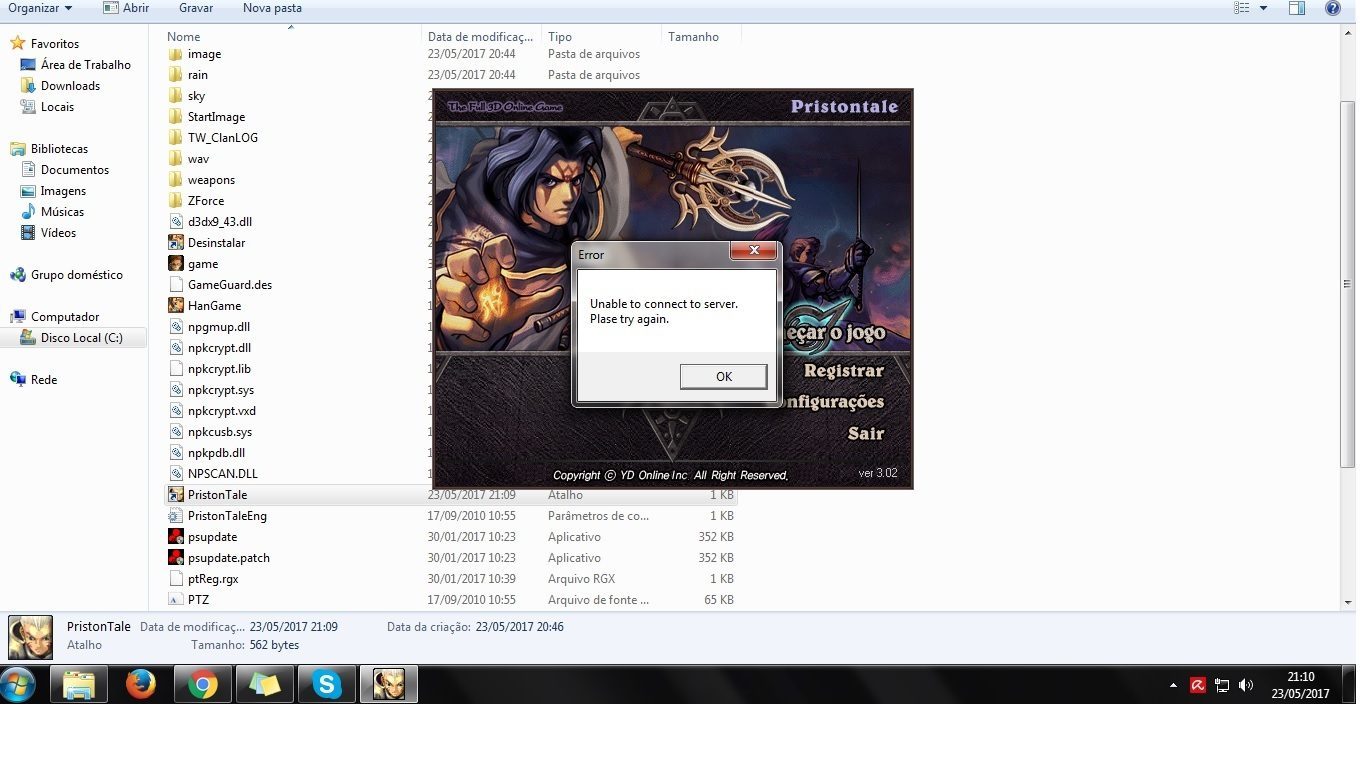
Task: Open Downloads in the sidebar
Action: [x=70, y=86]
